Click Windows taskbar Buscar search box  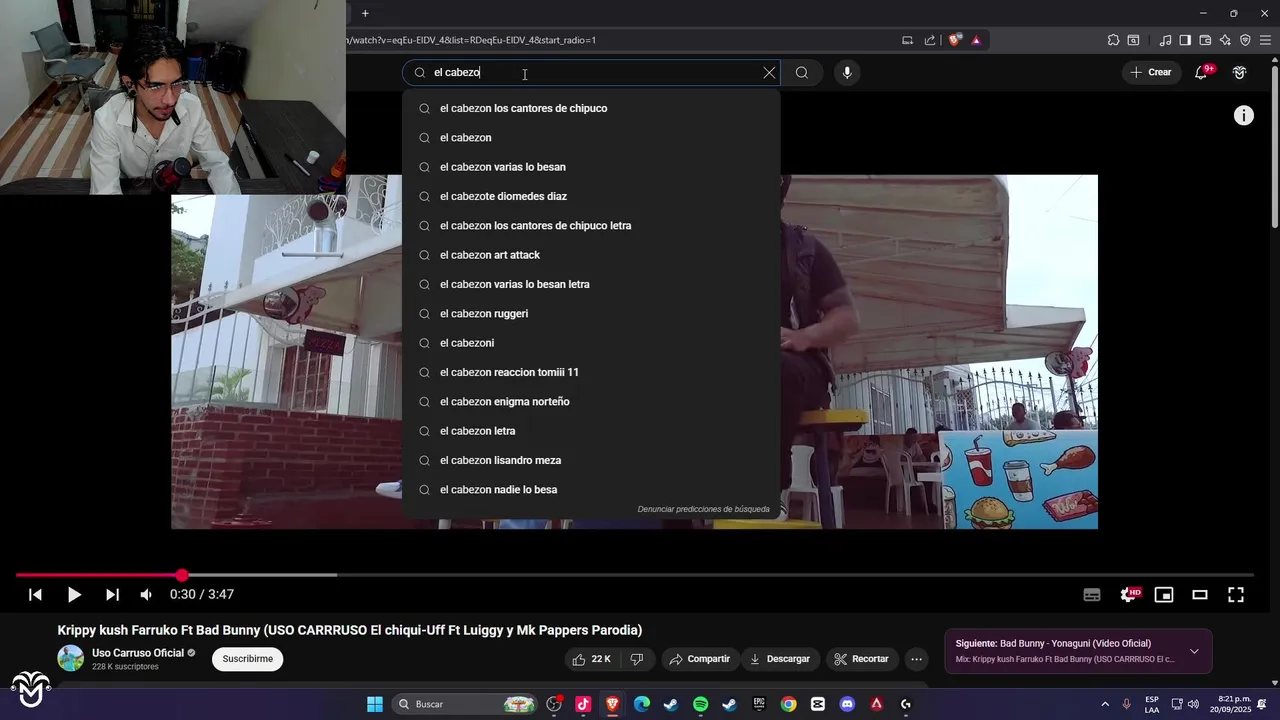pos(464,704)
